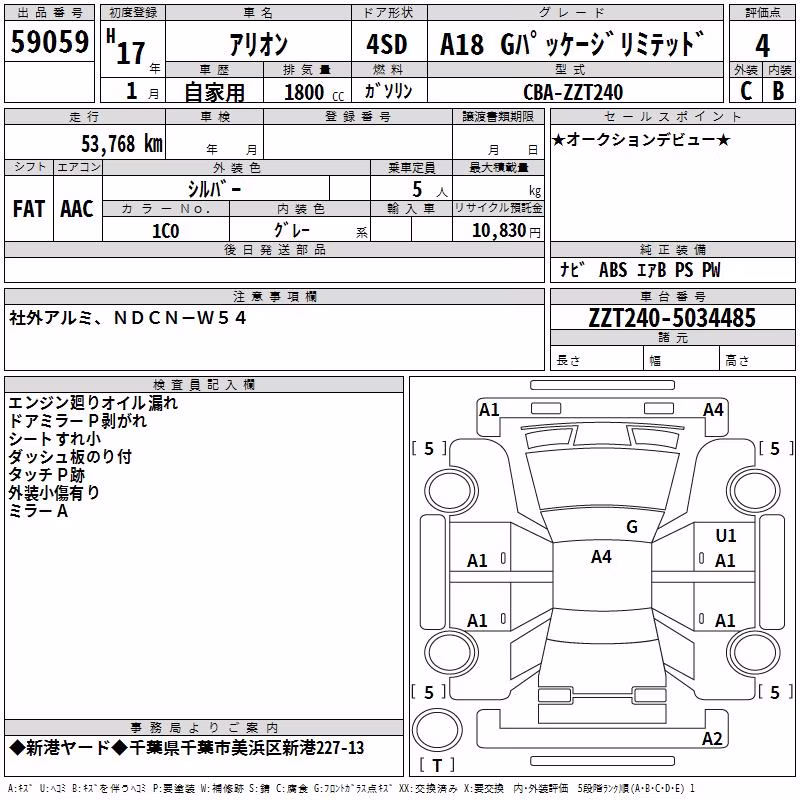
Task: Click the inspector note 外装小傷有り
Action: [x=54, y=492]
